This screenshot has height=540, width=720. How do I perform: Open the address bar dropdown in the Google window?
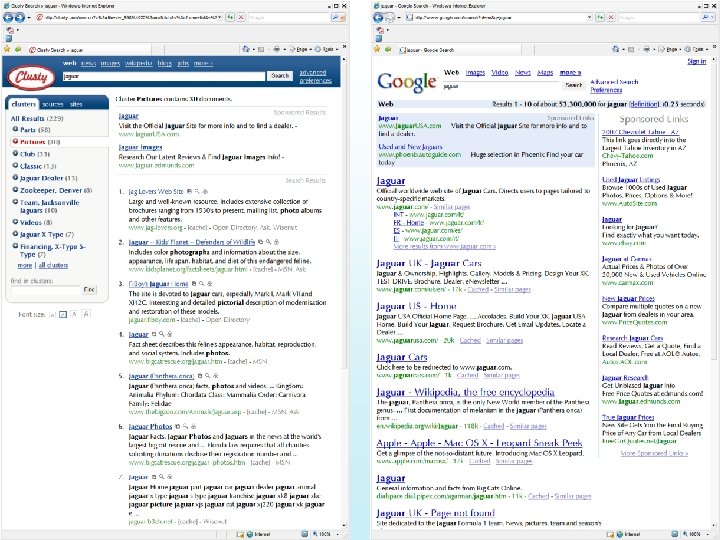590,17
